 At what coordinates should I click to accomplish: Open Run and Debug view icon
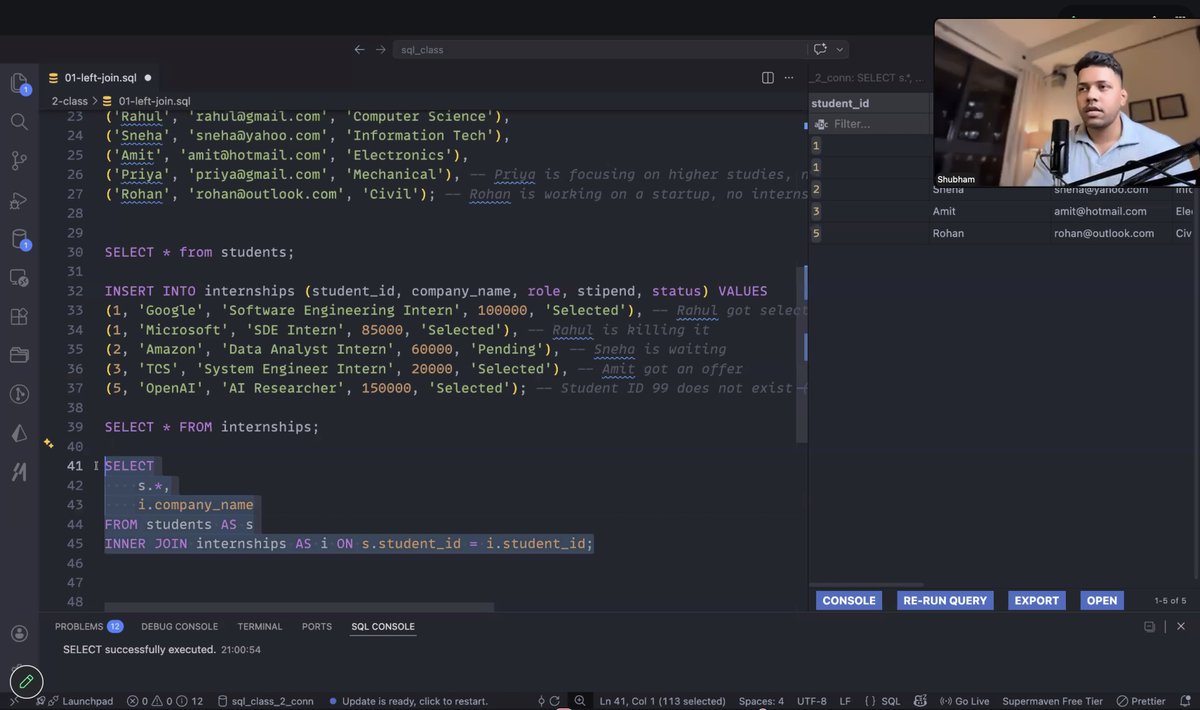click(19, 200)
